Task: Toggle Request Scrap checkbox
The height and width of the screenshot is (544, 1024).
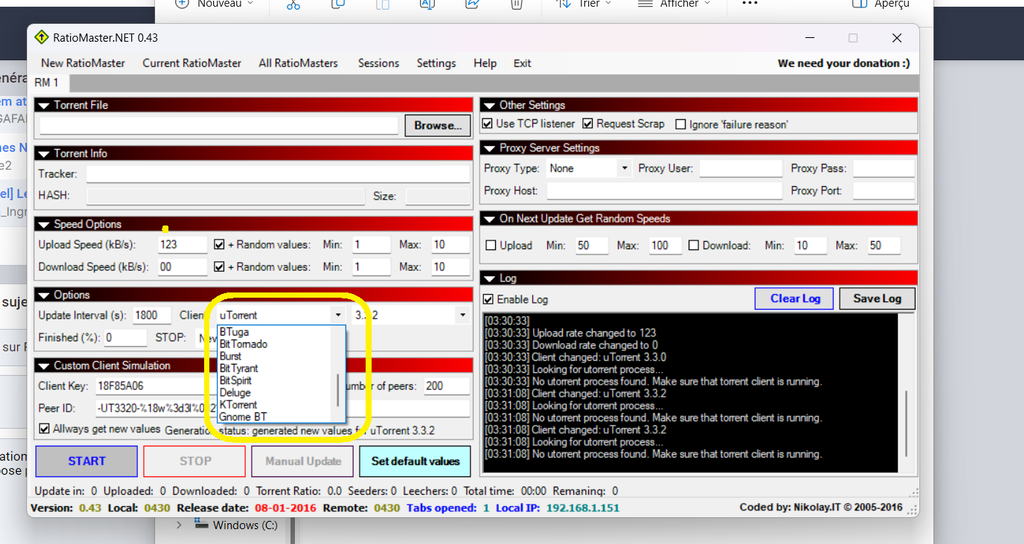Action: click(x=588, y=123)
